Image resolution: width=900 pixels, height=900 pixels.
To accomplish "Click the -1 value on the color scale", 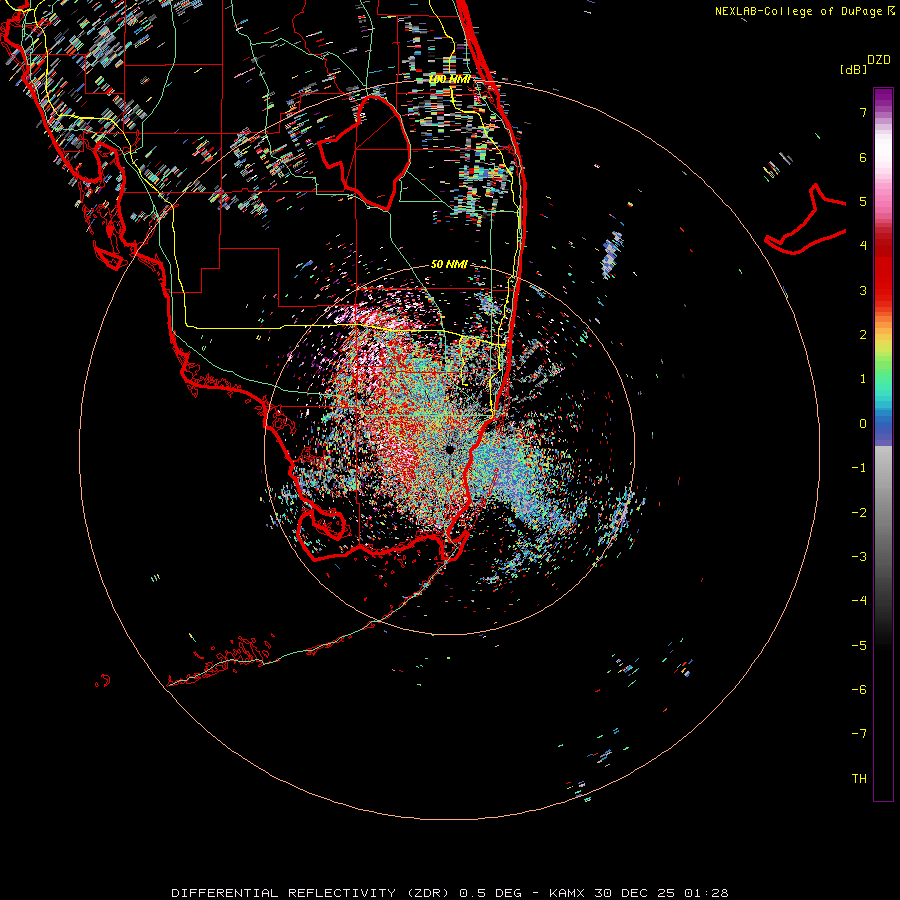I will pos(859,468).
